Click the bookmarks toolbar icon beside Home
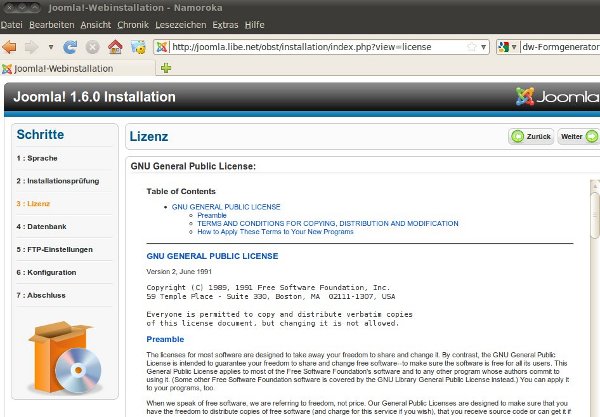This screenshot has height=417, width=600. tap(138, 47)
